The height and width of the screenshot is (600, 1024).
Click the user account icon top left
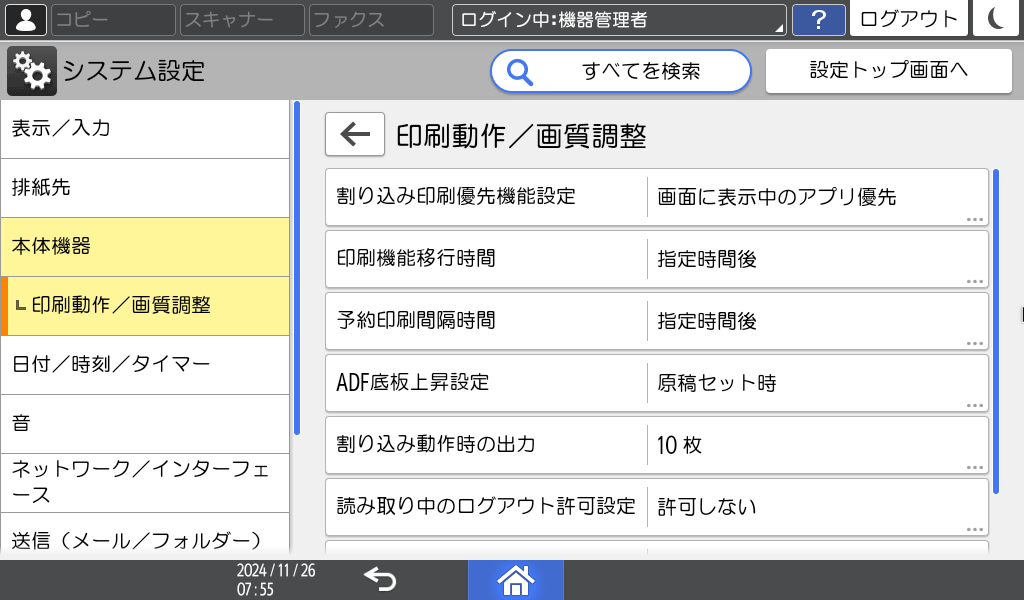[25, 19]
